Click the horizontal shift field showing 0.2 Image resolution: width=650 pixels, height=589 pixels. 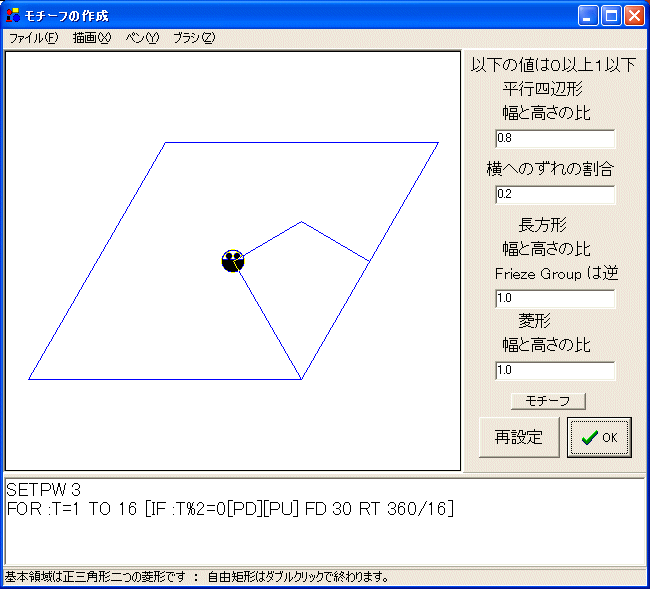pos(555,194)
